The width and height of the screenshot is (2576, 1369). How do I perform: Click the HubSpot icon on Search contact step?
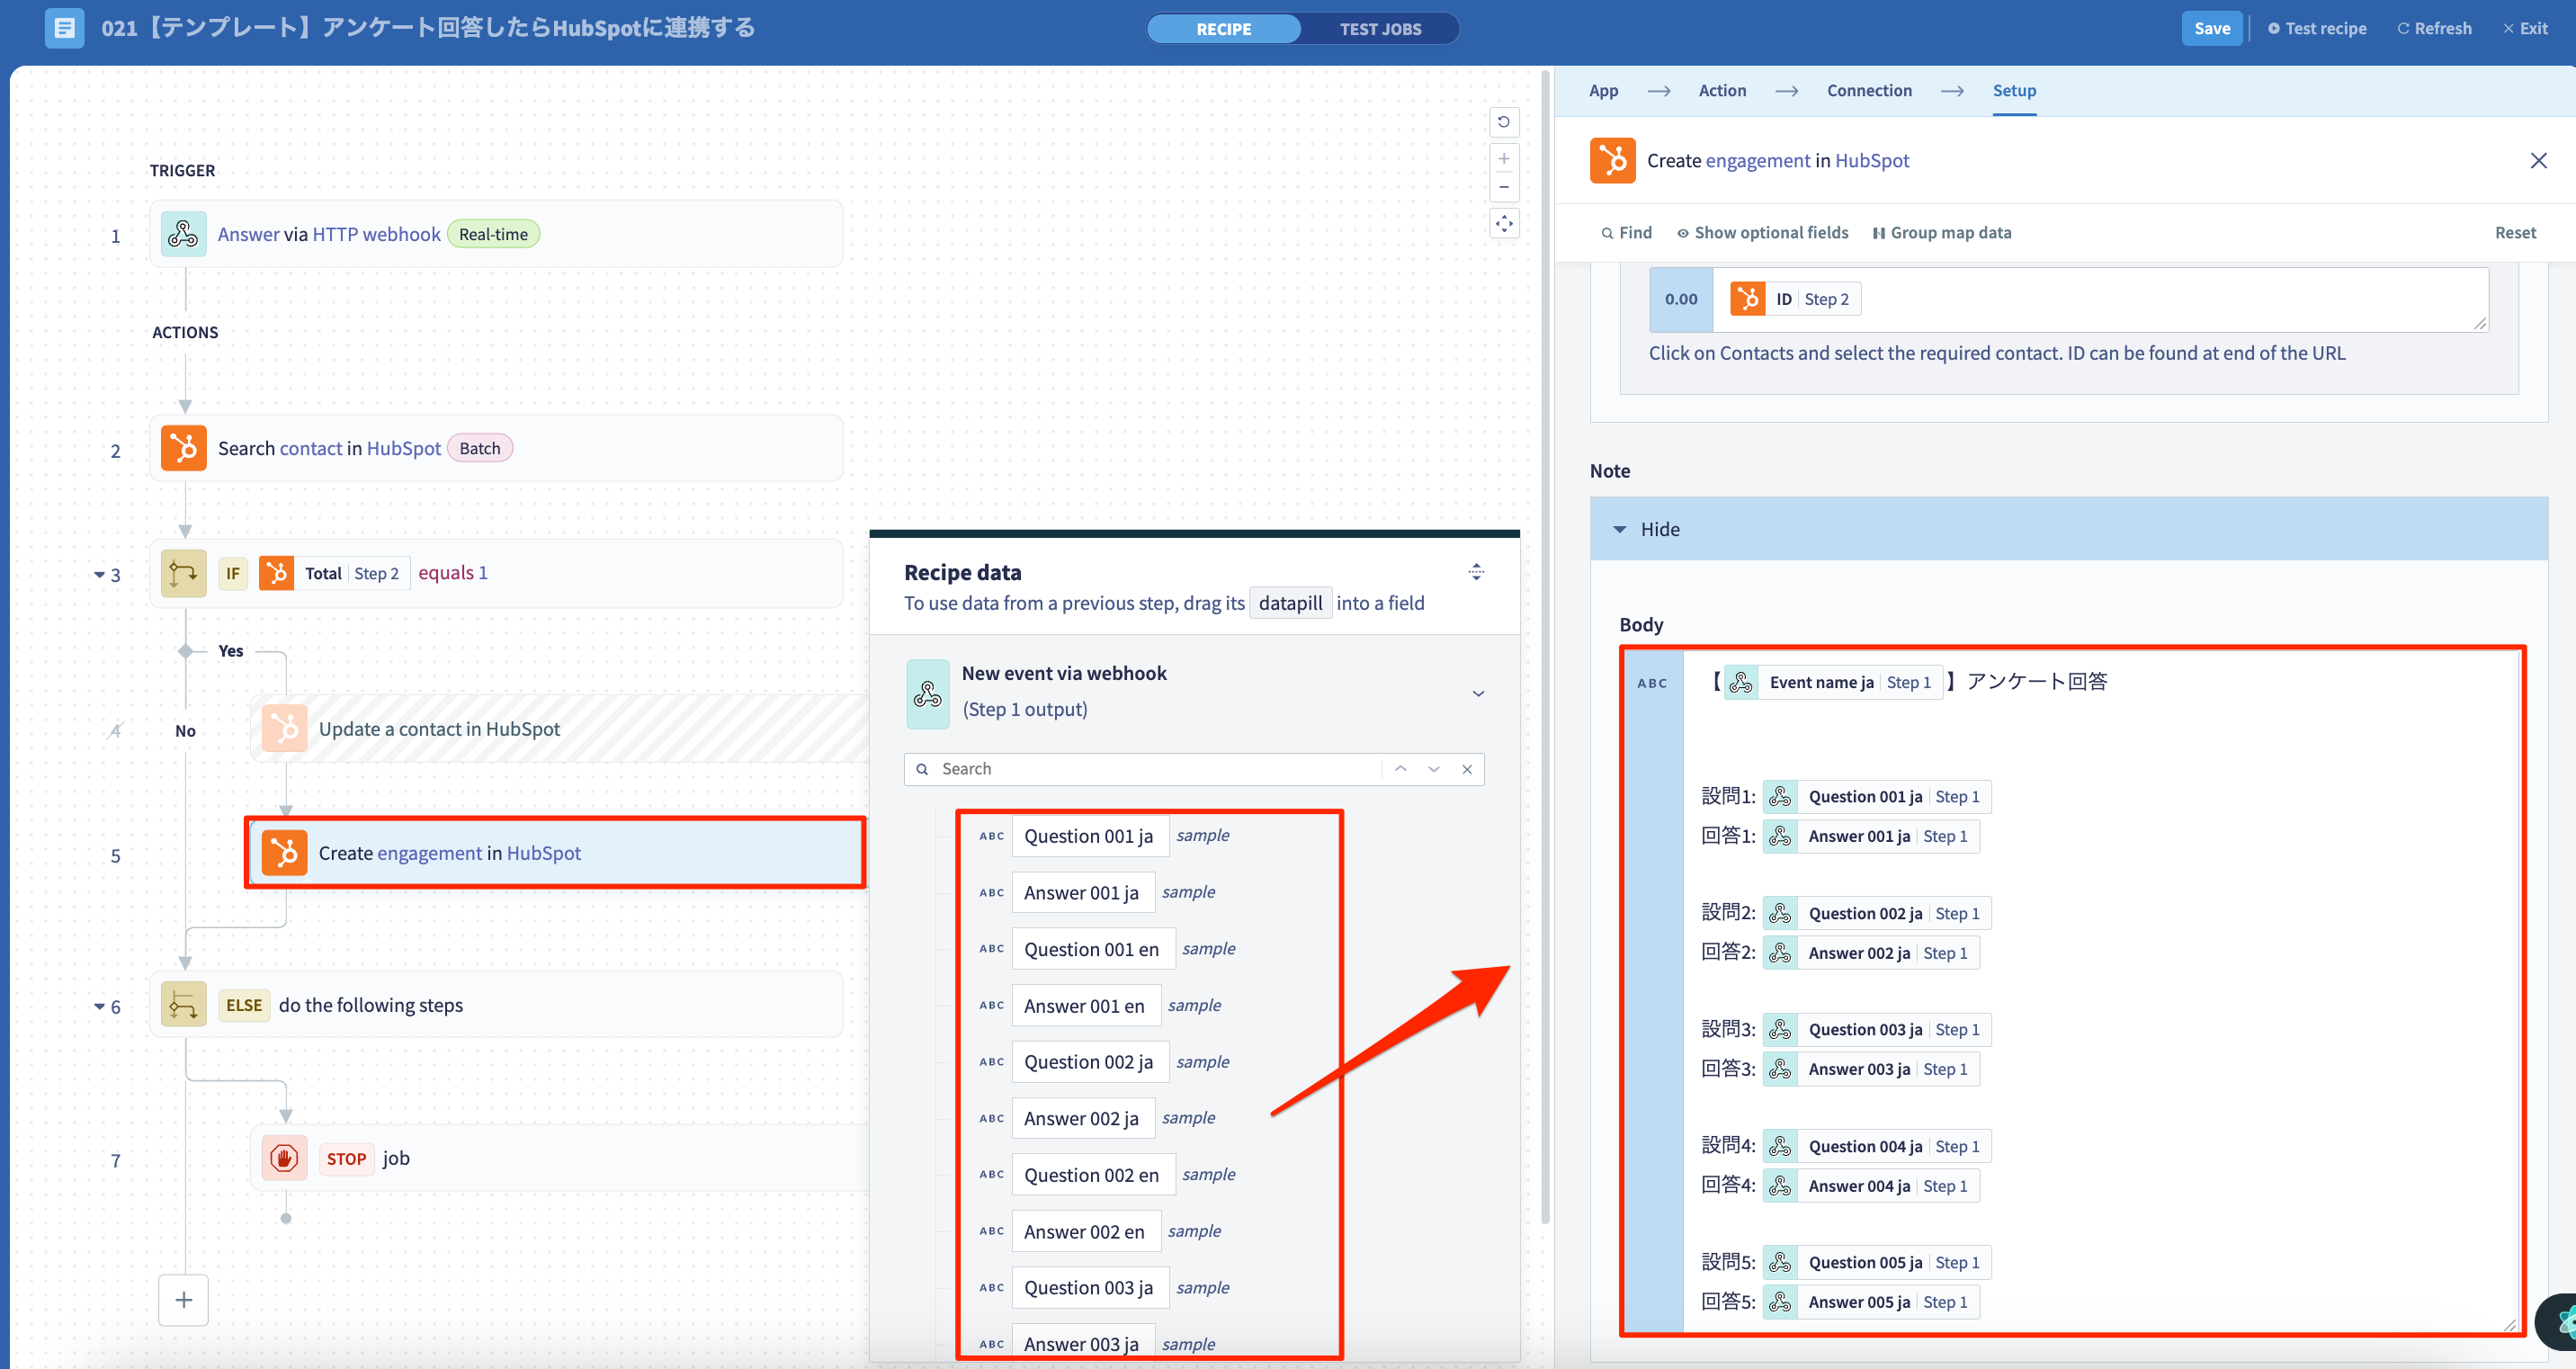point(183,448)
